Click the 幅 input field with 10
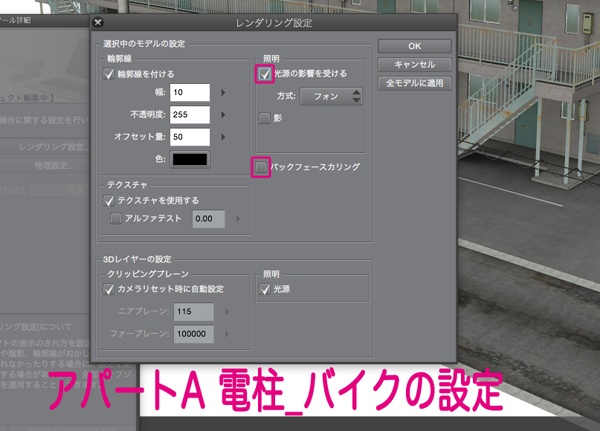This screenshot has width=600, height=431. (x=190, y=93)
